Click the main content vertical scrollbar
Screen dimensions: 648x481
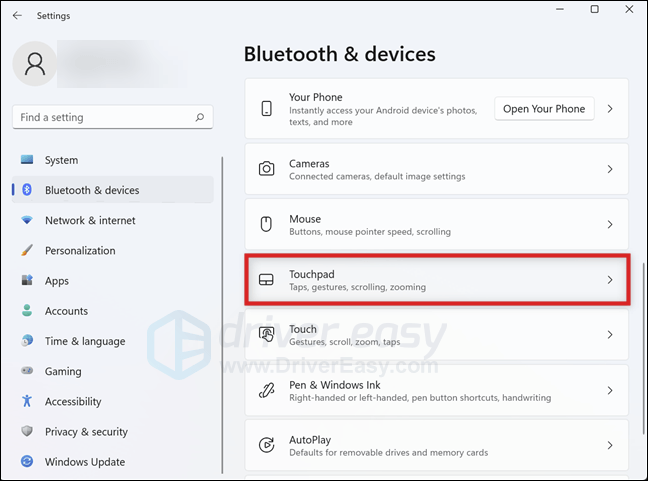[x=643, y=349]
